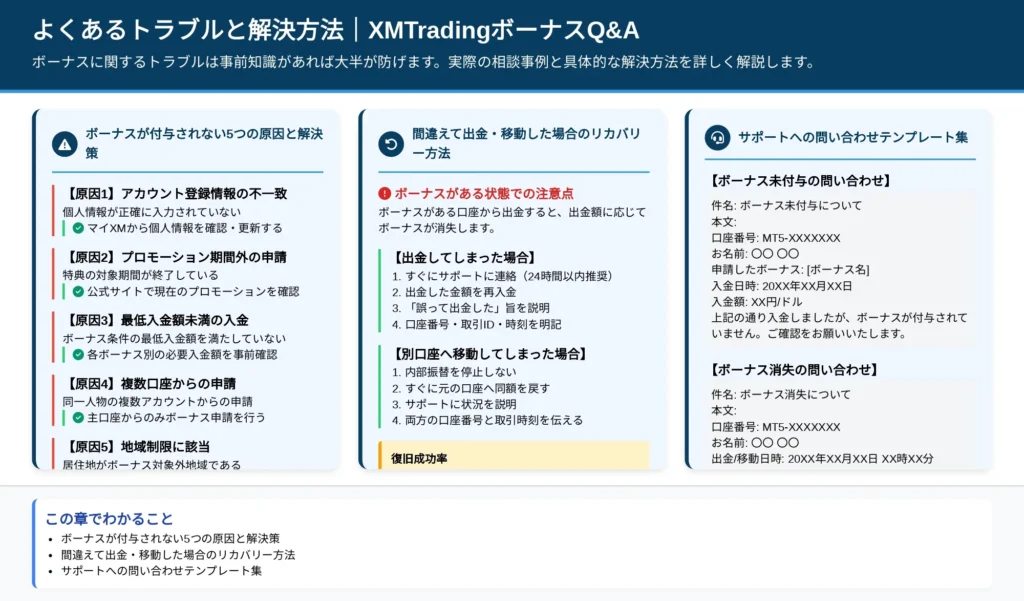Click the page title よくあるトラブルと解決方法｜XMTradingボーナスQ&A
This screenshot has width=1024, height=601.
pos(336,30)
